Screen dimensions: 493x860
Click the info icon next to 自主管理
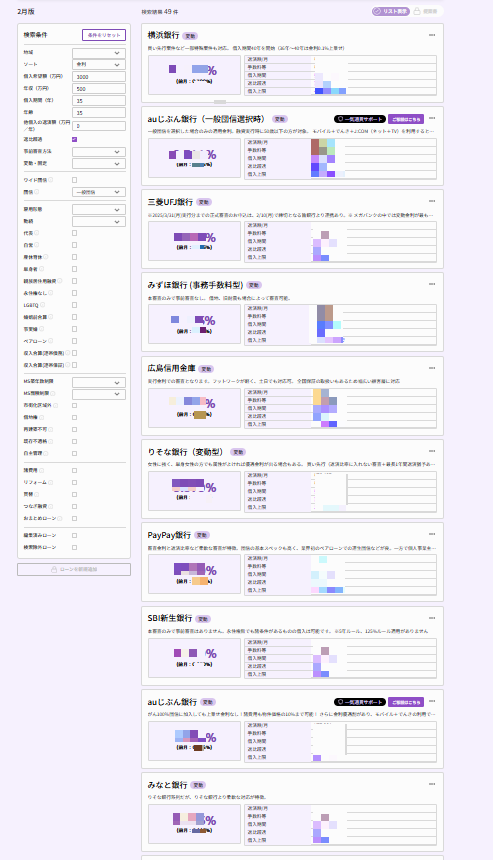click(46, 454)
